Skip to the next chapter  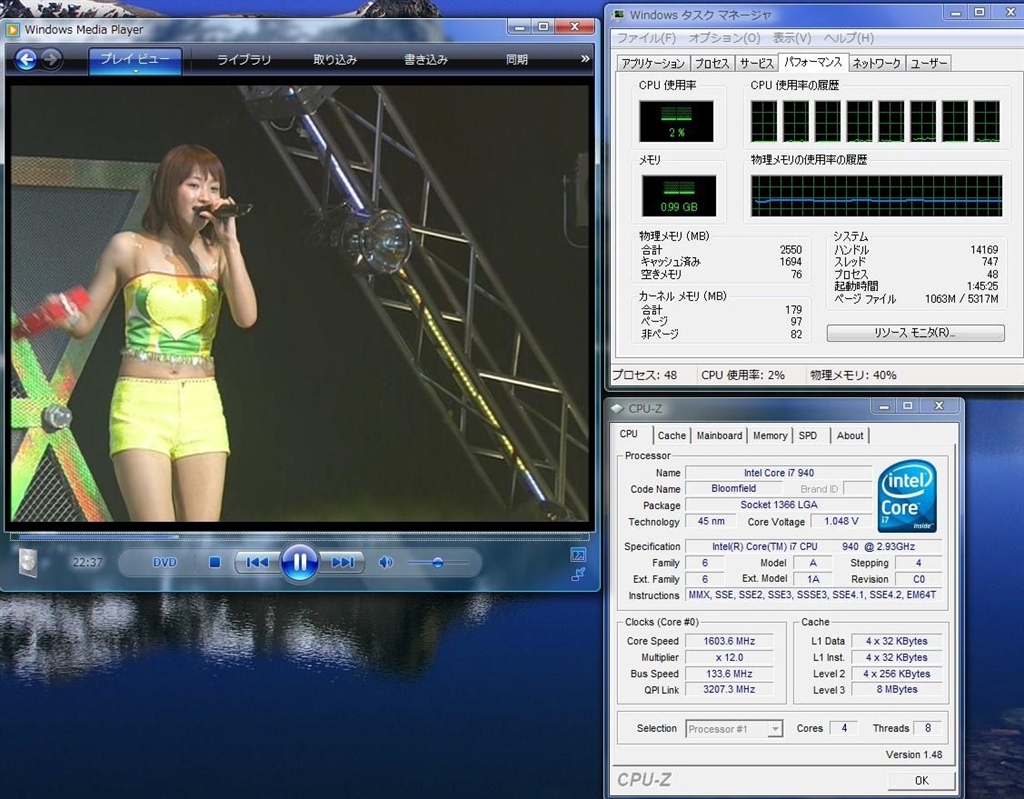(x=343, y=562)
